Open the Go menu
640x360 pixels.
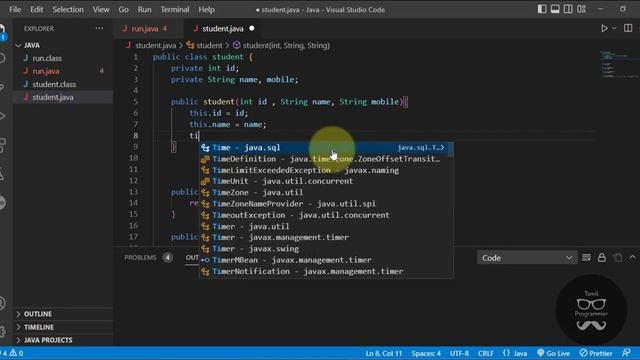pyautogui.click(x=123, y=9)
